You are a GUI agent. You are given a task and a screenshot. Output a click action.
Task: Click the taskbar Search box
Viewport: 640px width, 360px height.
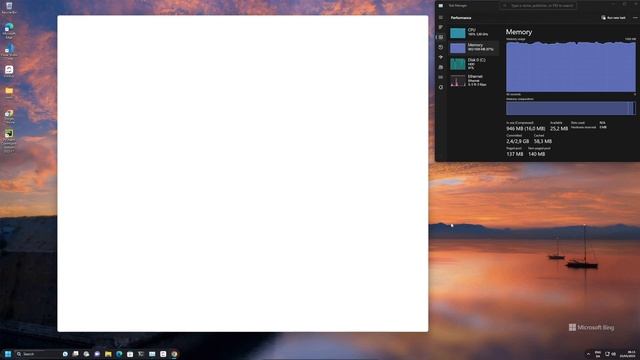click(x=38, y=354)
